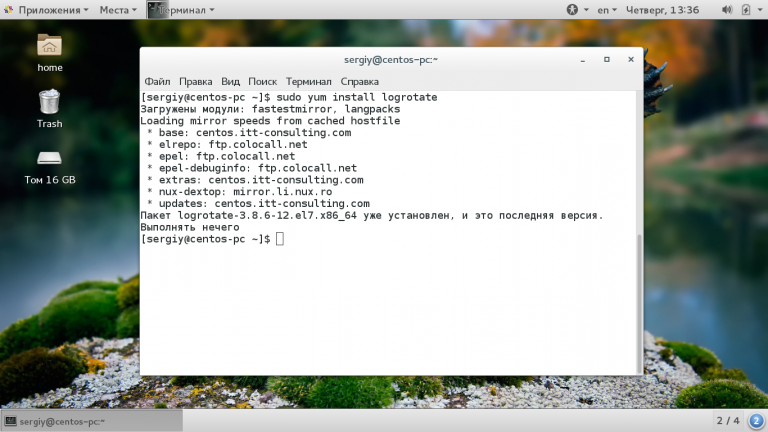Click the battery power icon
The image size is (768, 432).
pyautogui.click(x=746, y=10)
